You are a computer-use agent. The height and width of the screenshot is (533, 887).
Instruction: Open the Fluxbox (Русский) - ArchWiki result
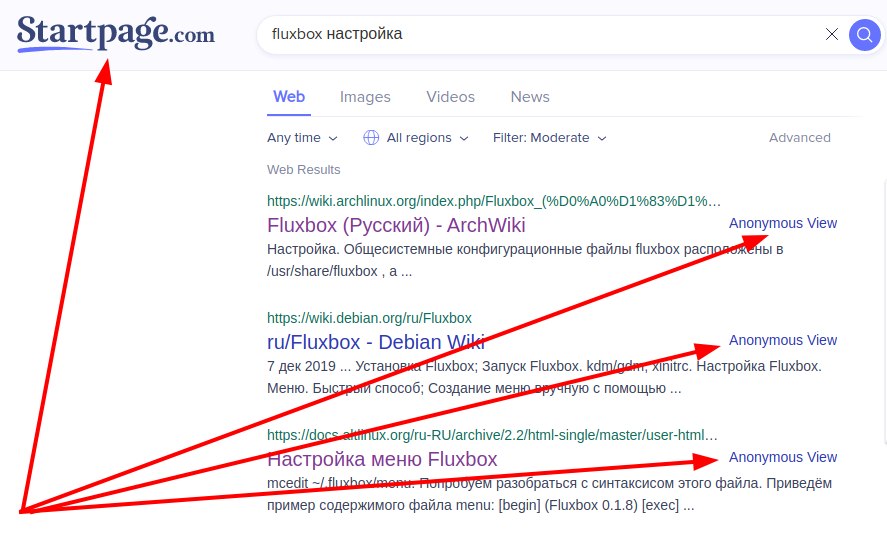(396, 225)
